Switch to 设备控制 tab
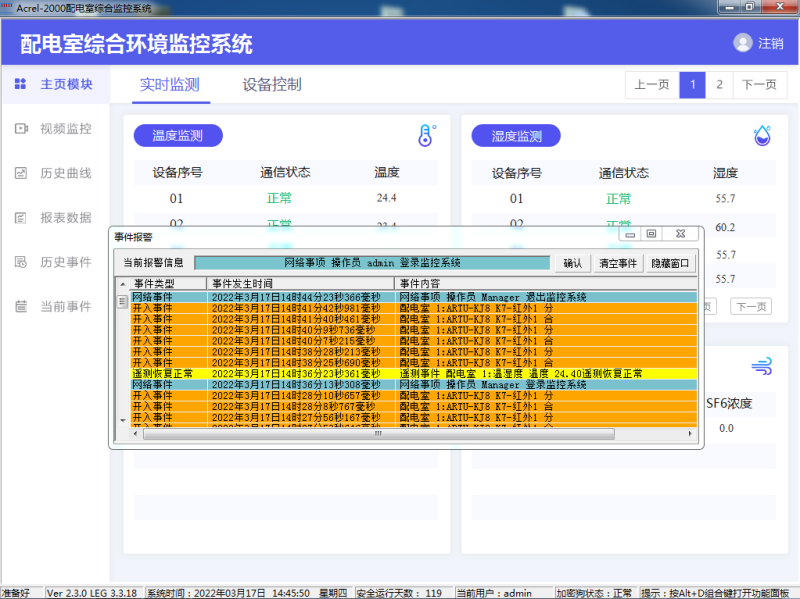 click(x=272, y=85)
